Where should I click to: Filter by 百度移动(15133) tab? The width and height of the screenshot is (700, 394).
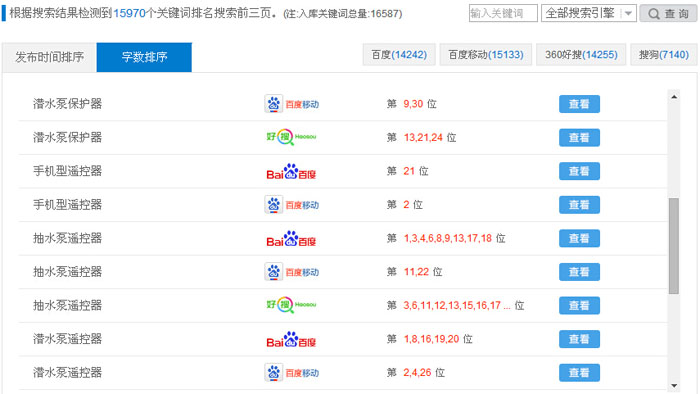(x=486, y=54)
